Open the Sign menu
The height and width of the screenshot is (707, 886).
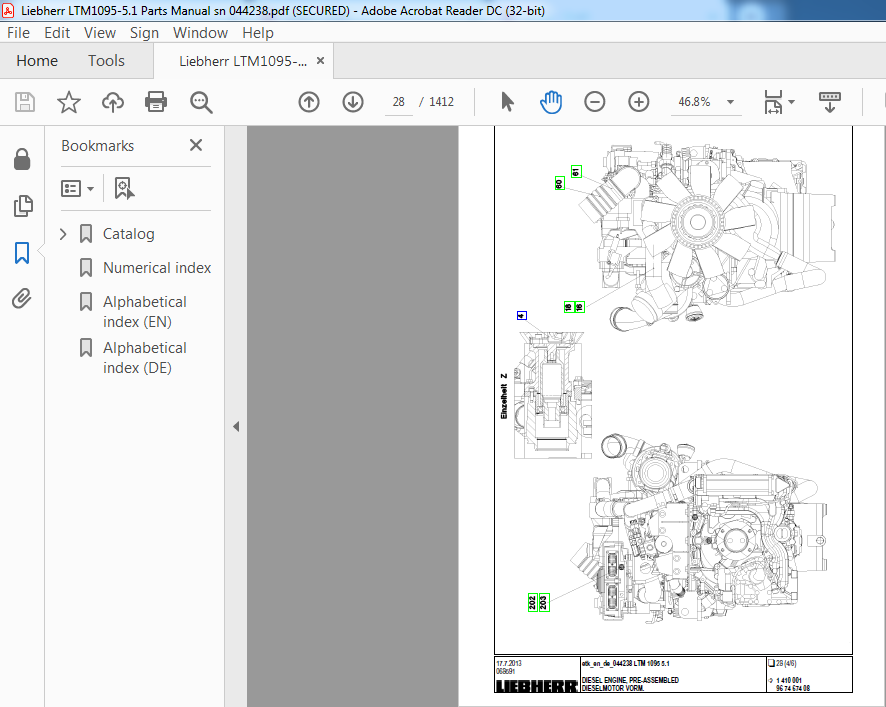144,33
